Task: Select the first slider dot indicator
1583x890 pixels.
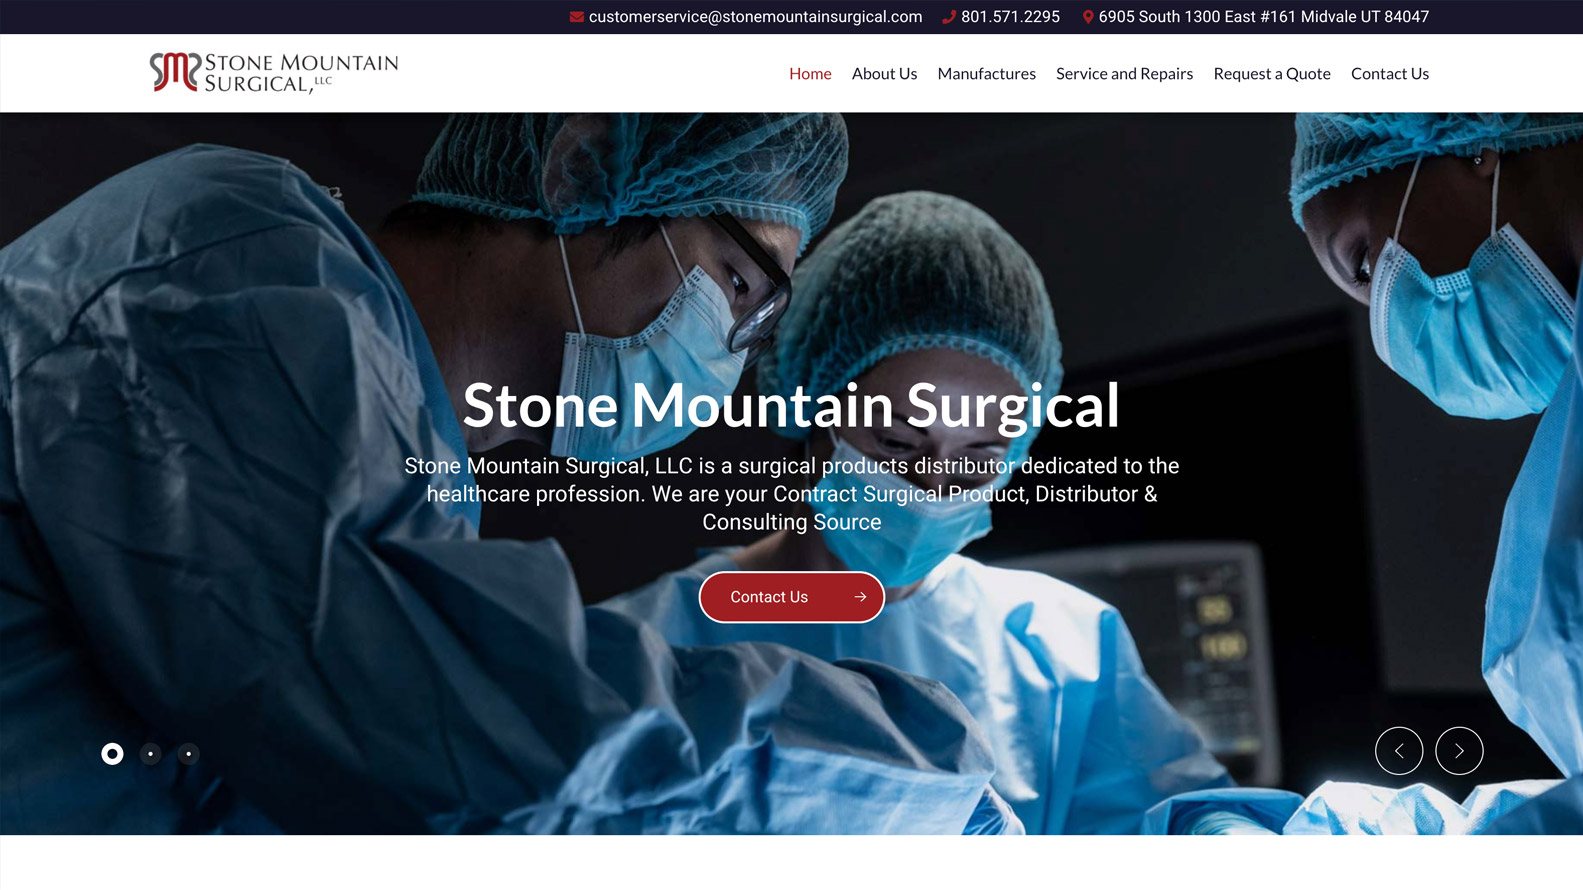Action: (x=112, y=754)
